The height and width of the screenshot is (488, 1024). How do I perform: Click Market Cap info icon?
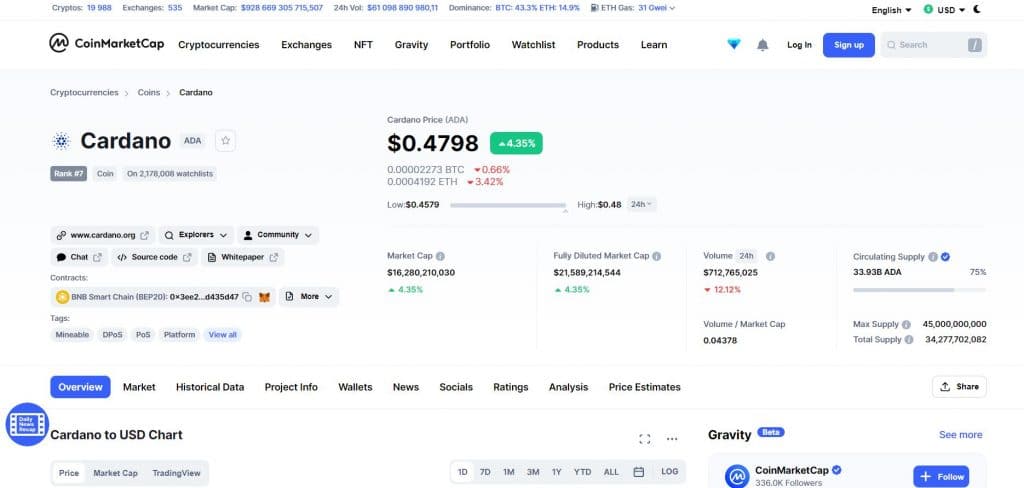click(x=440, y=256)
